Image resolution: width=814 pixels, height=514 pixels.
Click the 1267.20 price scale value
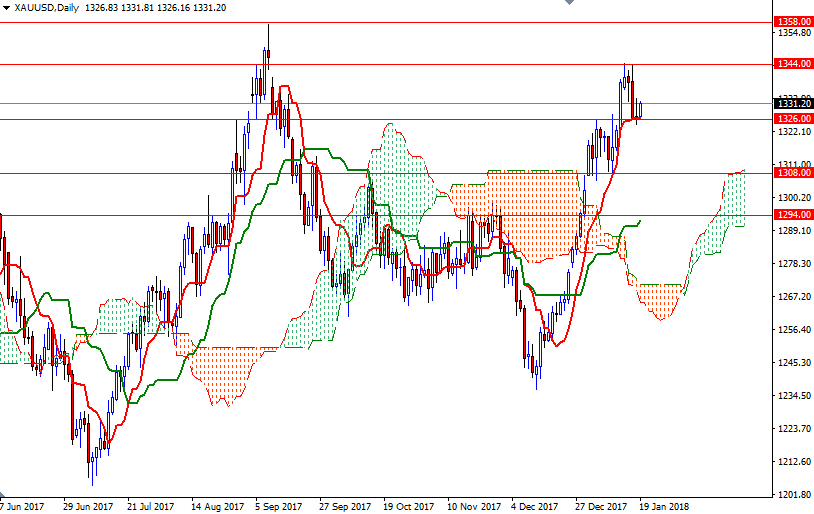coord(793,297)
